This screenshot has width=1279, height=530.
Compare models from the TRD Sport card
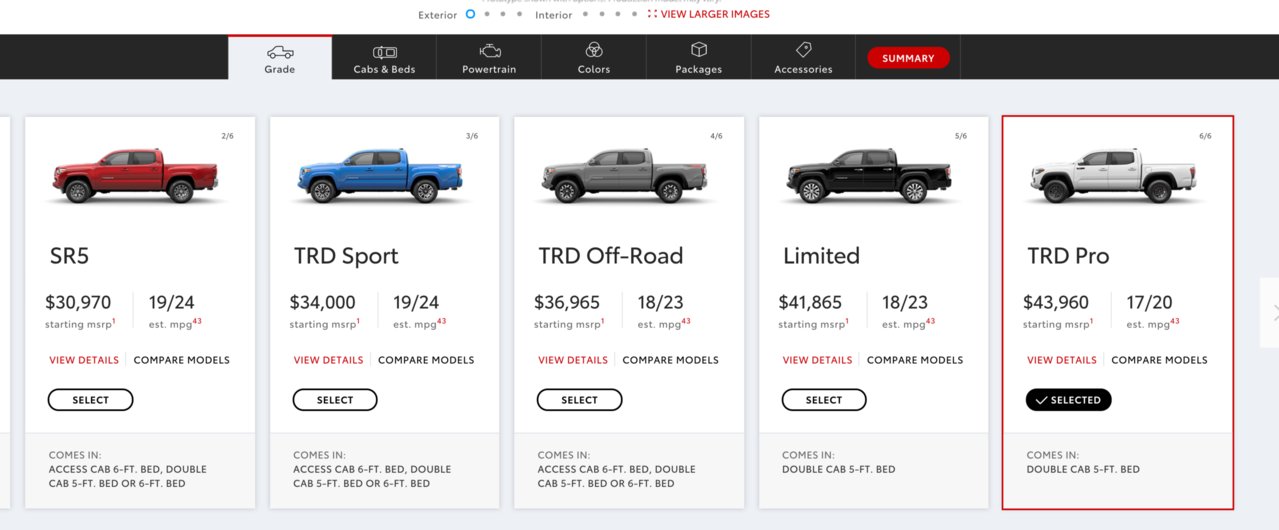[426, 360]
